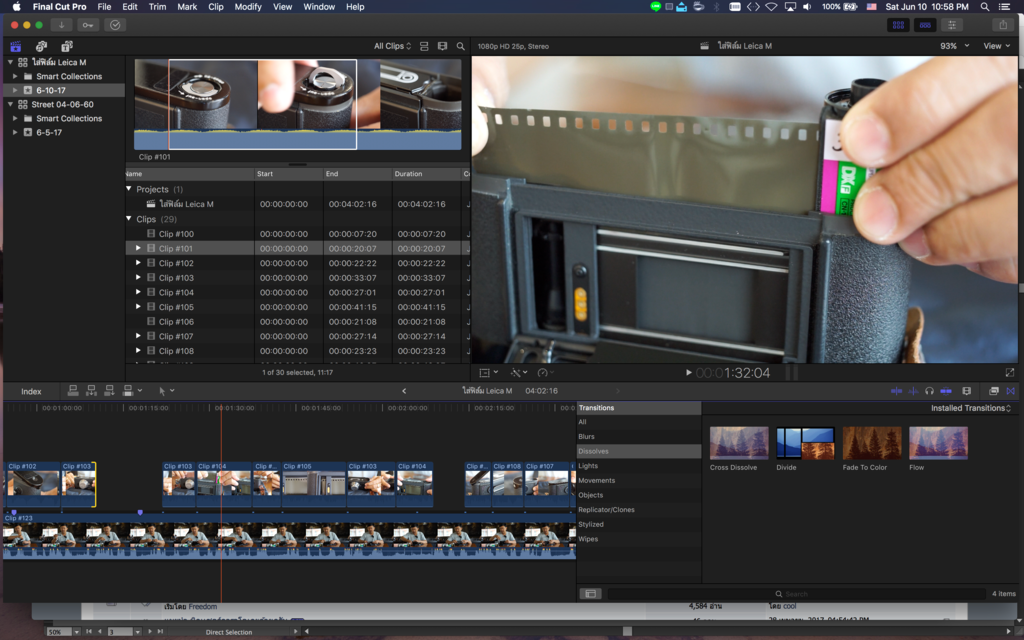This screenshot has width=1024, height=640.
Task: Show the Background Tasks checkmark button
Action: point(115,24)
